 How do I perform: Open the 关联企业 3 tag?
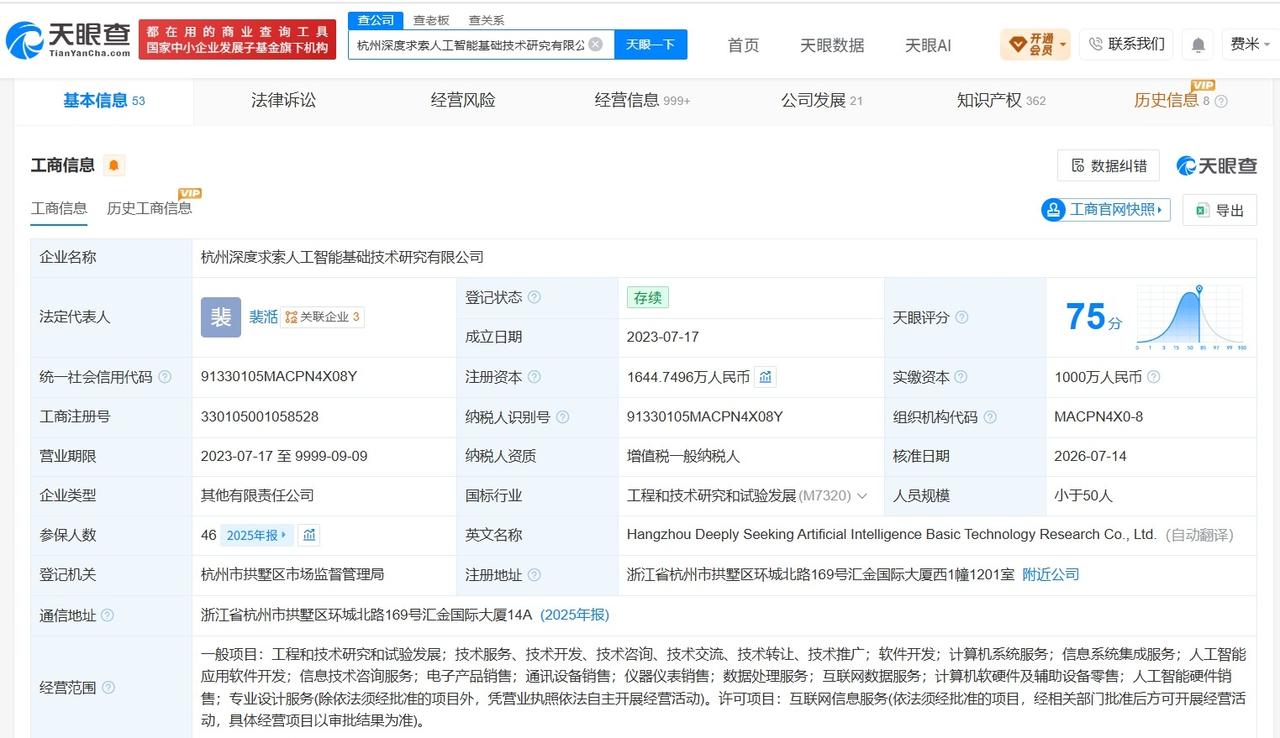click(x=322, y=317)
